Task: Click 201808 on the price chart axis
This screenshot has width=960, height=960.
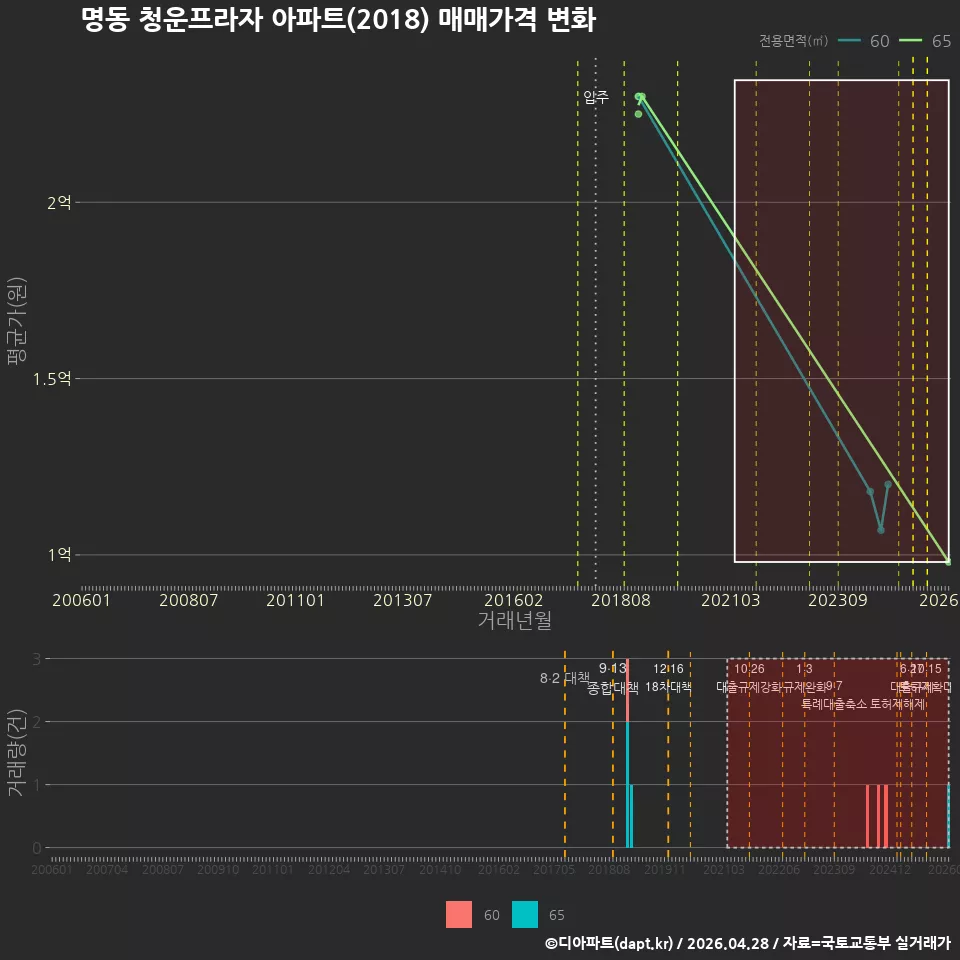Action: (621, 600)
